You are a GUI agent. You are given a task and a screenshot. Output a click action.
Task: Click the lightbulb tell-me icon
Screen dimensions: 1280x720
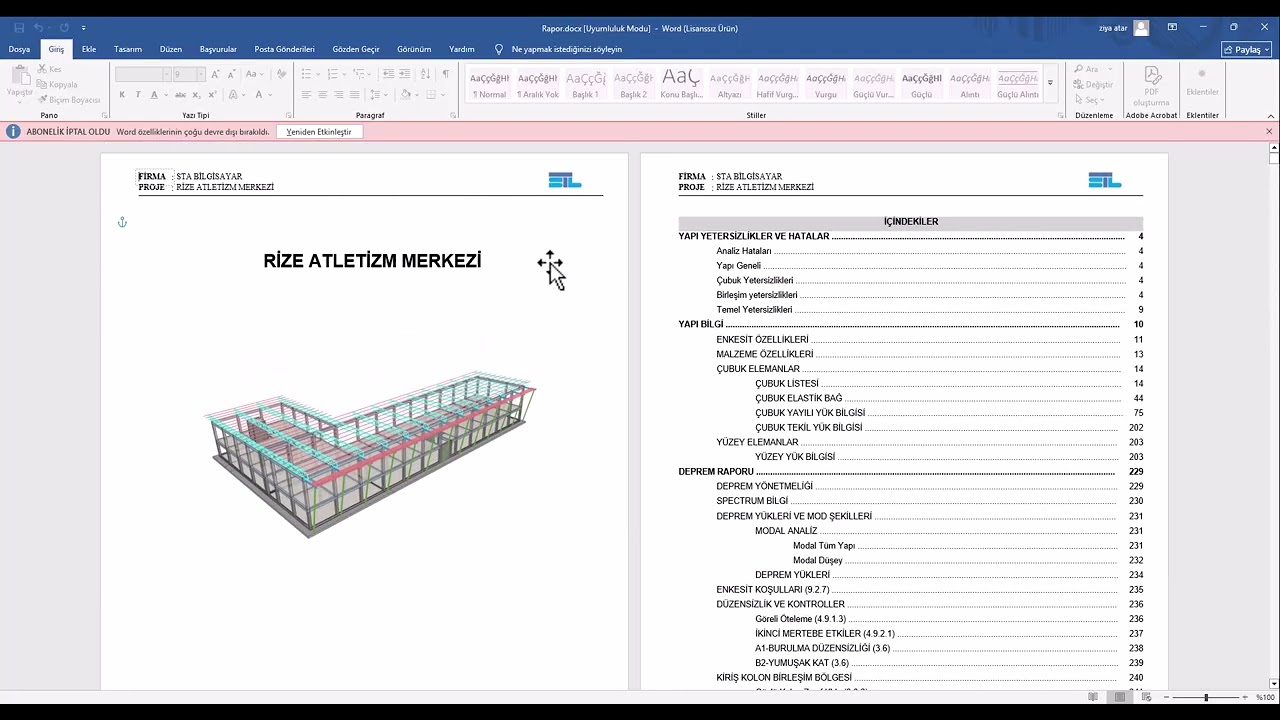pos(499,49)
